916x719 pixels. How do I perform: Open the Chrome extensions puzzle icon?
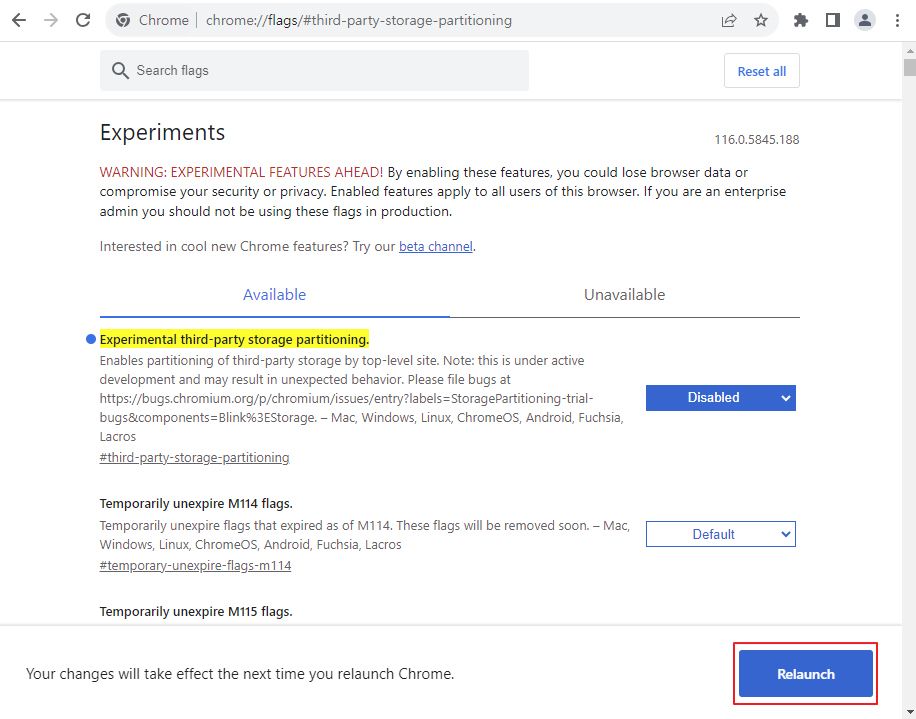click(800, 20)
